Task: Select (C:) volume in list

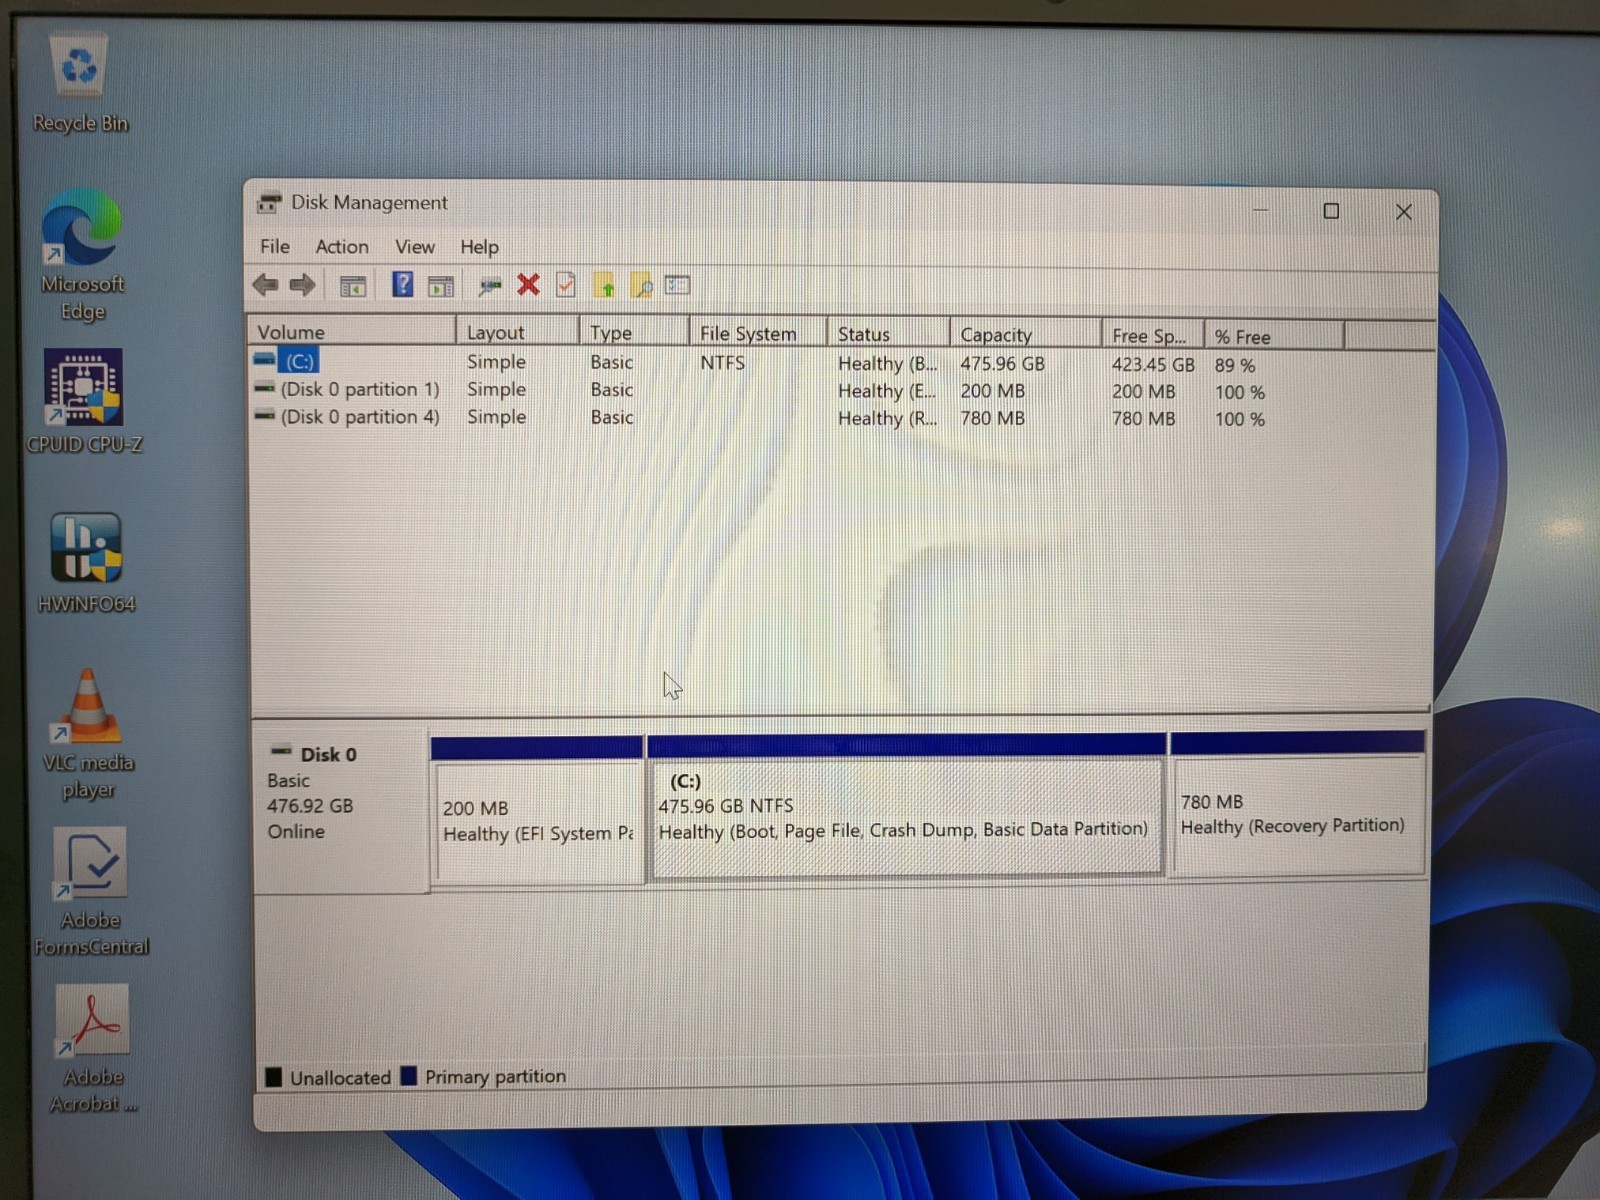Action: pyautogui.click(x=298, y=361)
